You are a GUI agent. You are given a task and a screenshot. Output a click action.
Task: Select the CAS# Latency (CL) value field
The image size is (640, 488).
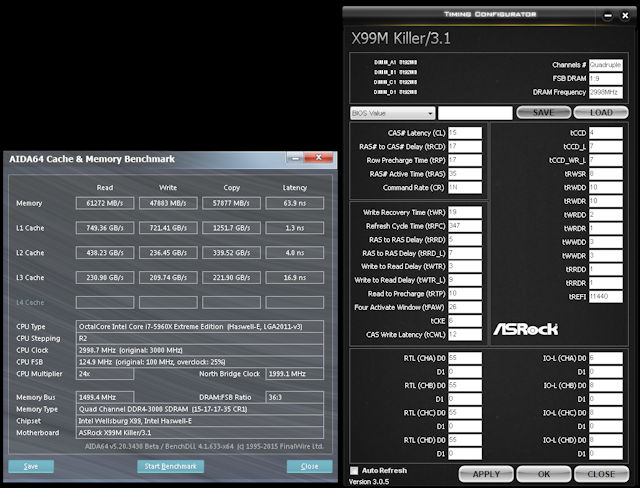click(465, 133)
